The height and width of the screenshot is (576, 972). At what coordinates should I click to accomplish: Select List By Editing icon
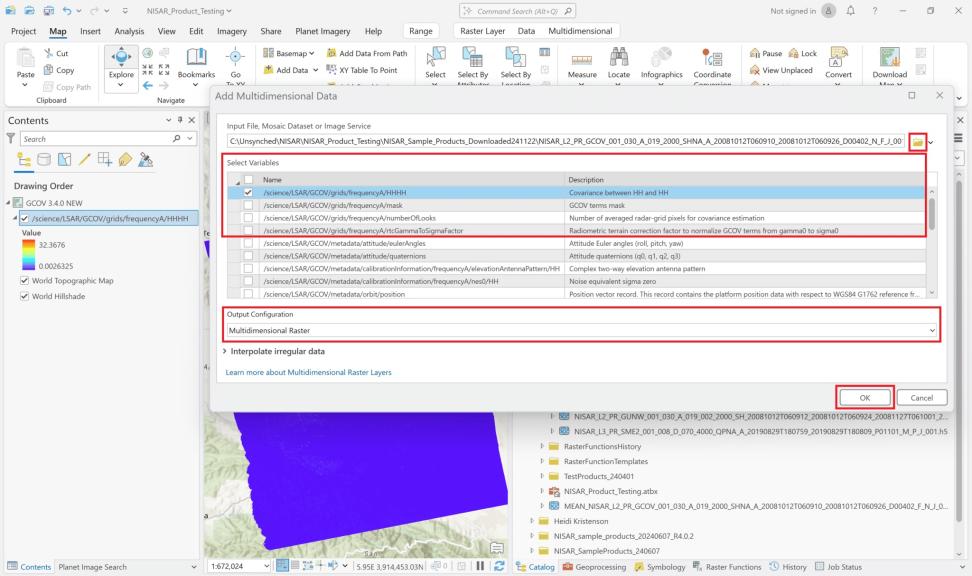(85, 160)
